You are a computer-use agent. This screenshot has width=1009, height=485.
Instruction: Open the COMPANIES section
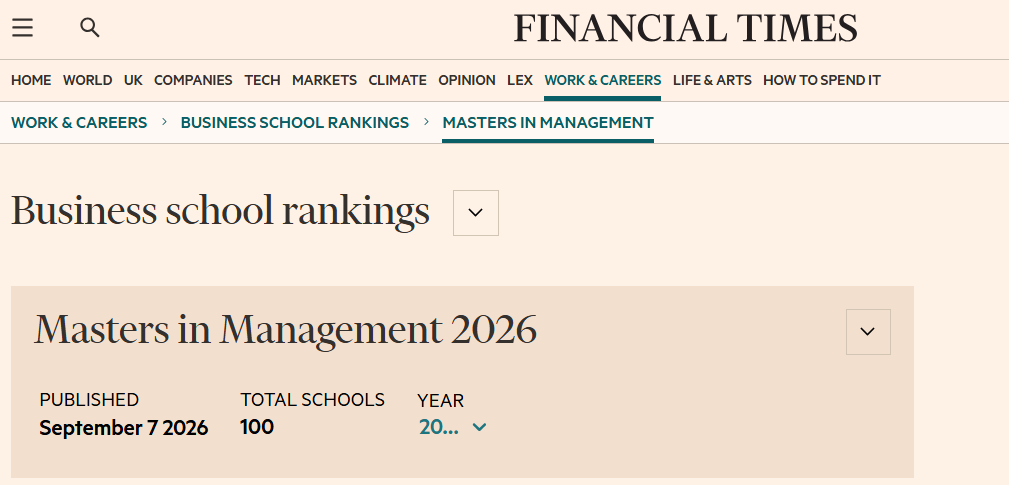[x=193, y=80]
